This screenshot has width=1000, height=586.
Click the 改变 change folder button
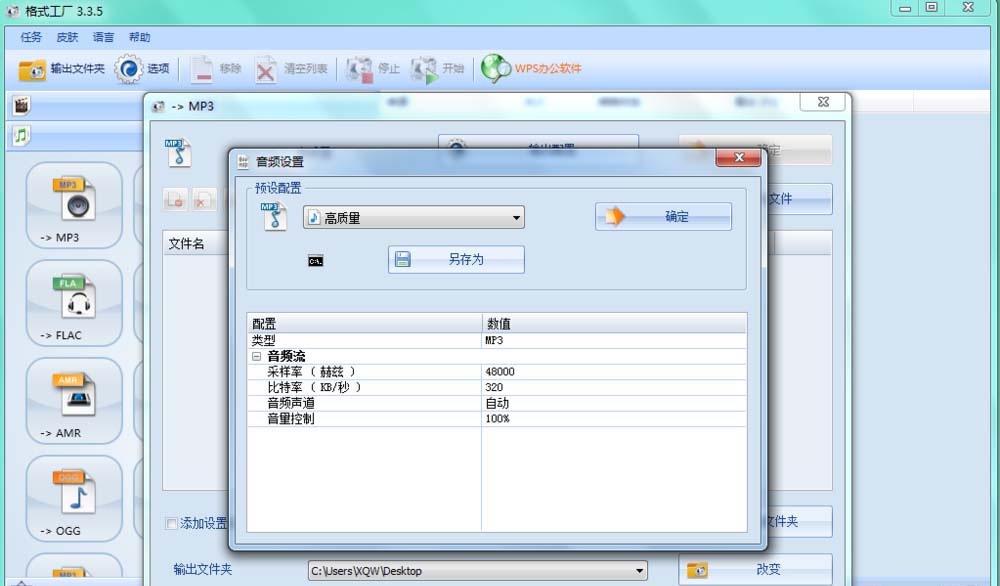[x=756, y=569]
